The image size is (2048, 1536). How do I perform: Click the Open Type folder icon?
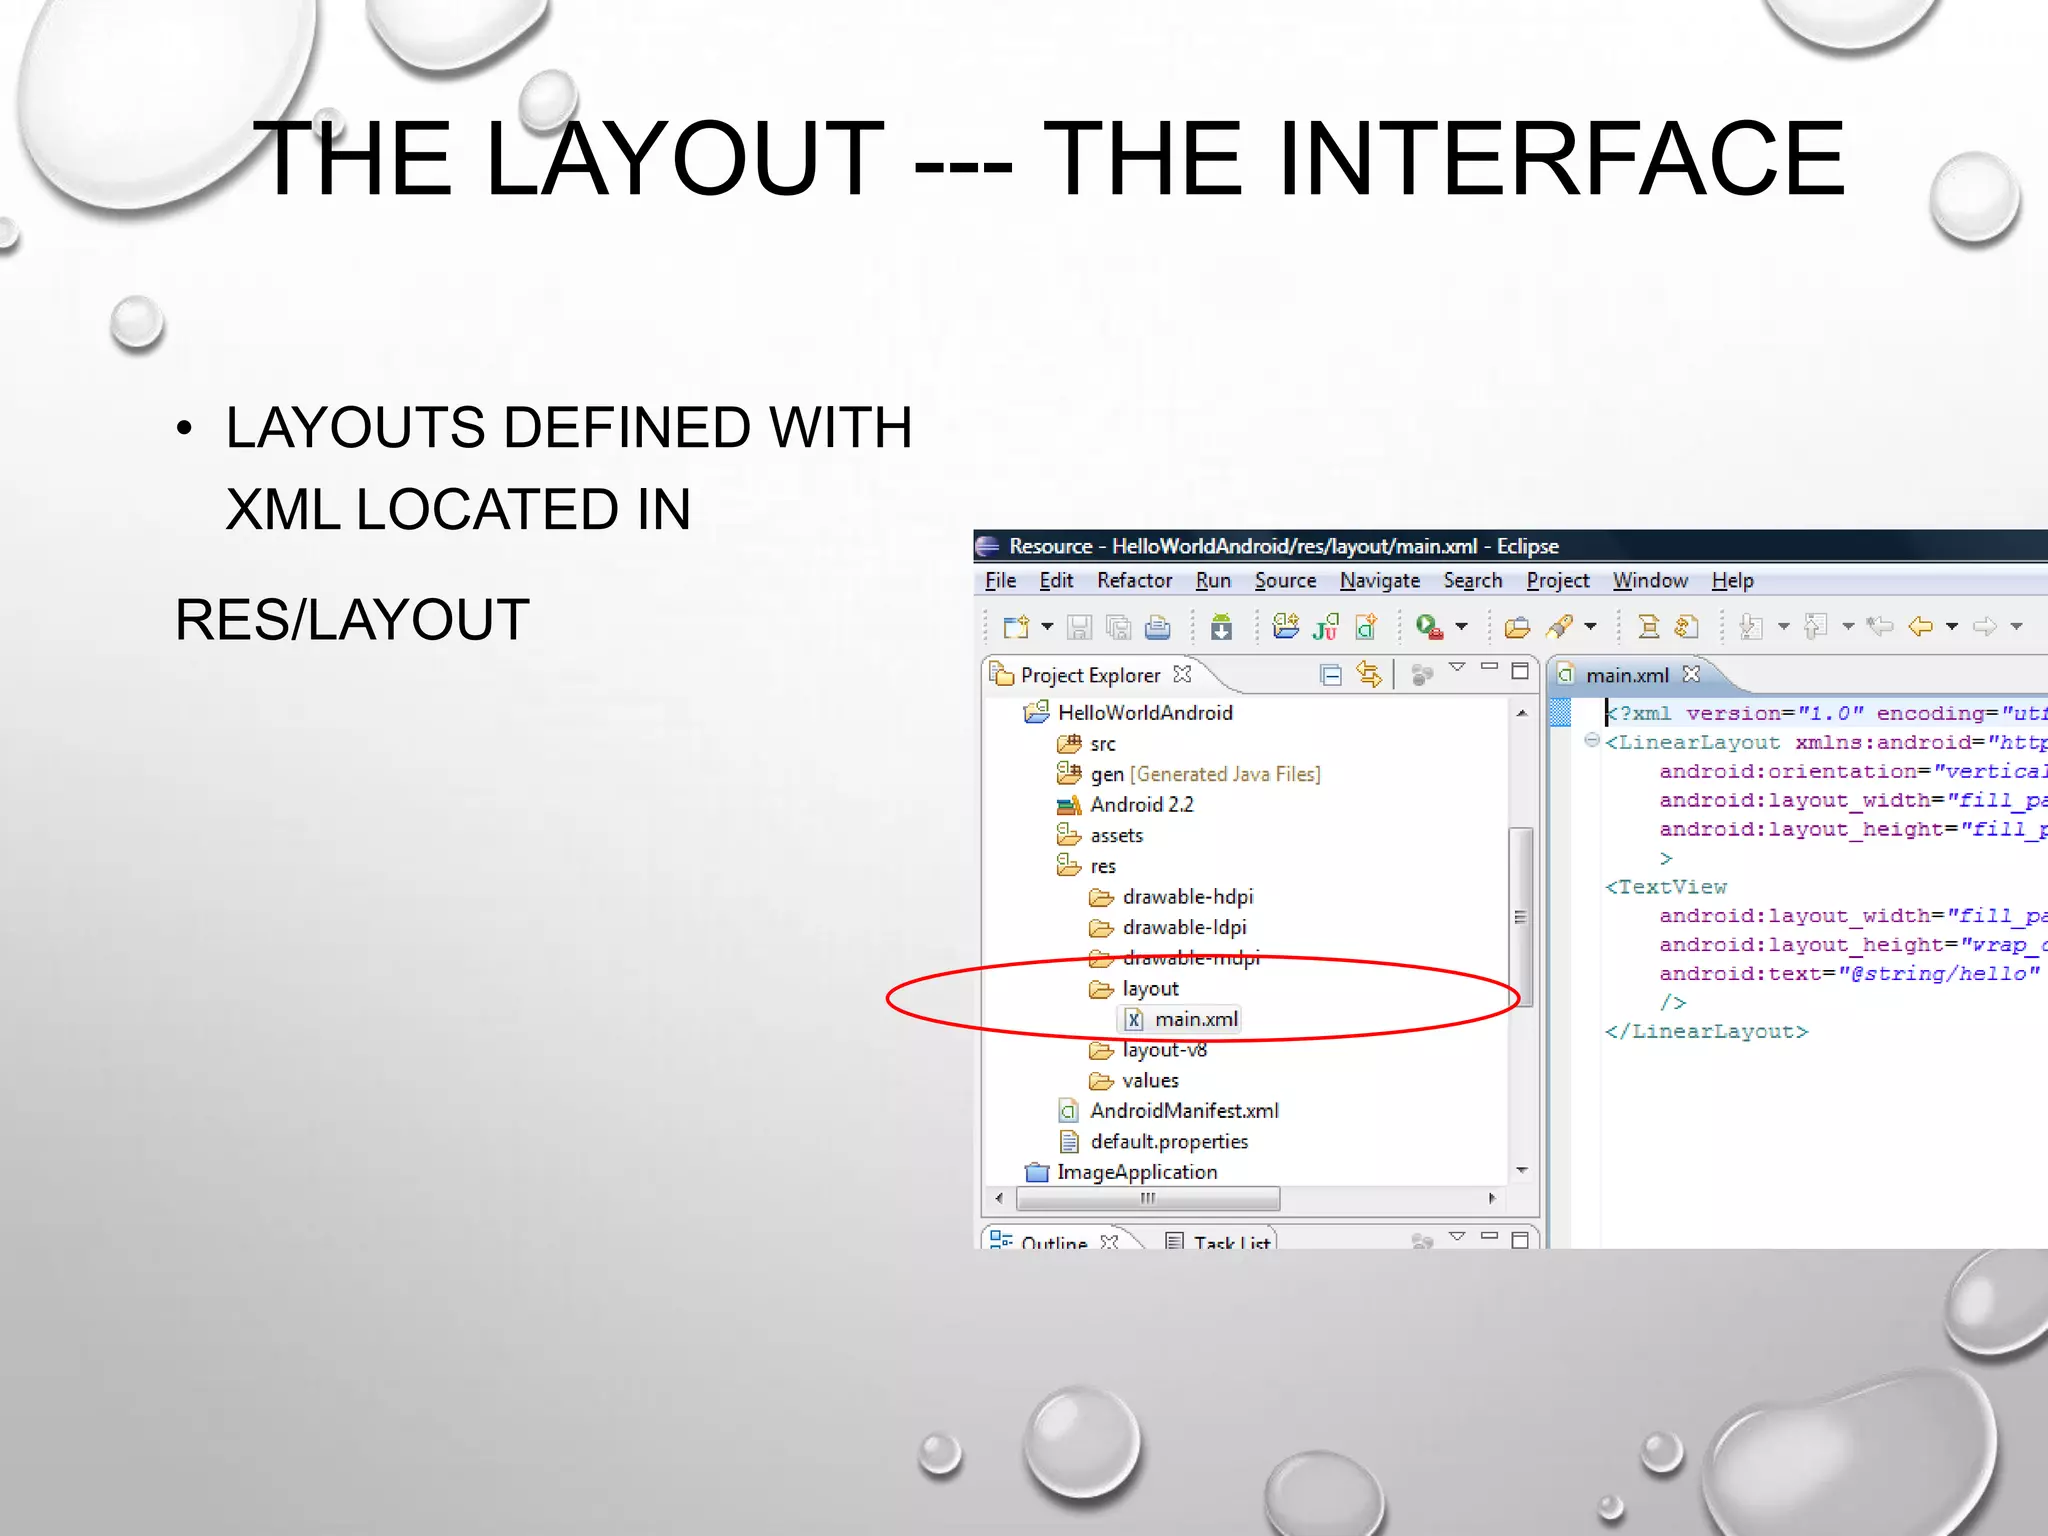pyautogui.click(x=1517, y=627)
